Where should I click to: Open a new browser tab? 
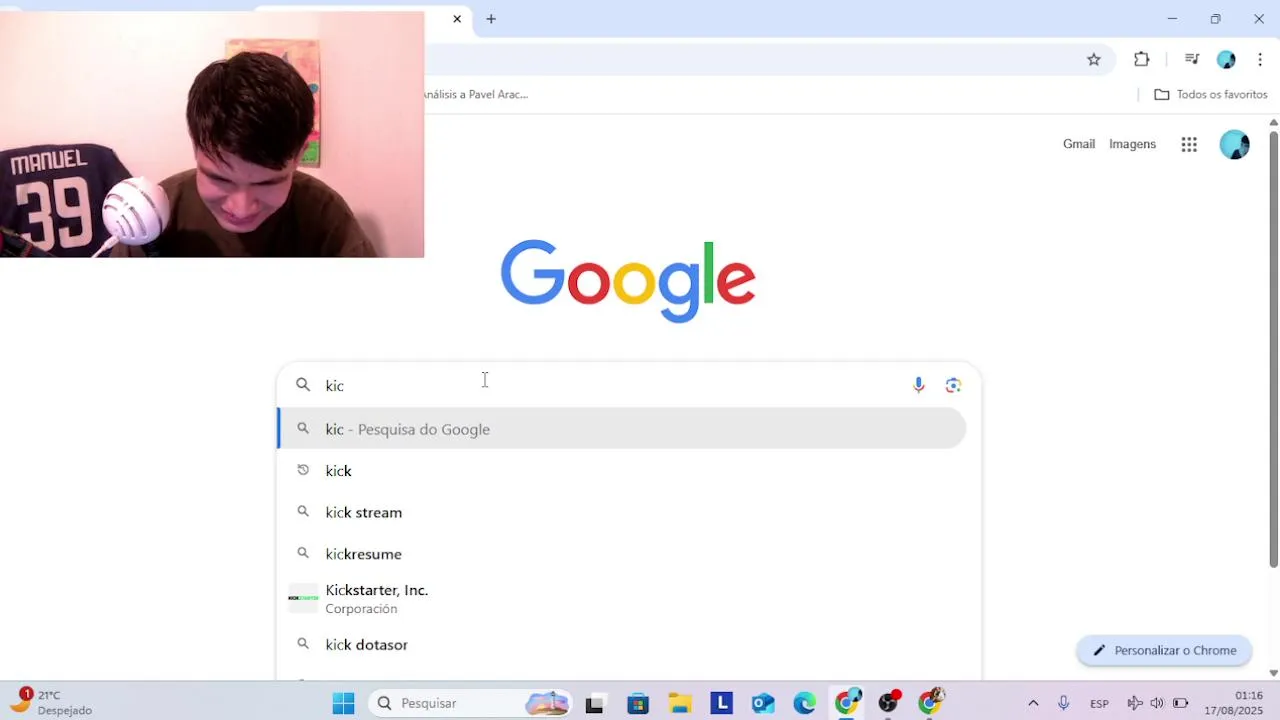point(491,19)
